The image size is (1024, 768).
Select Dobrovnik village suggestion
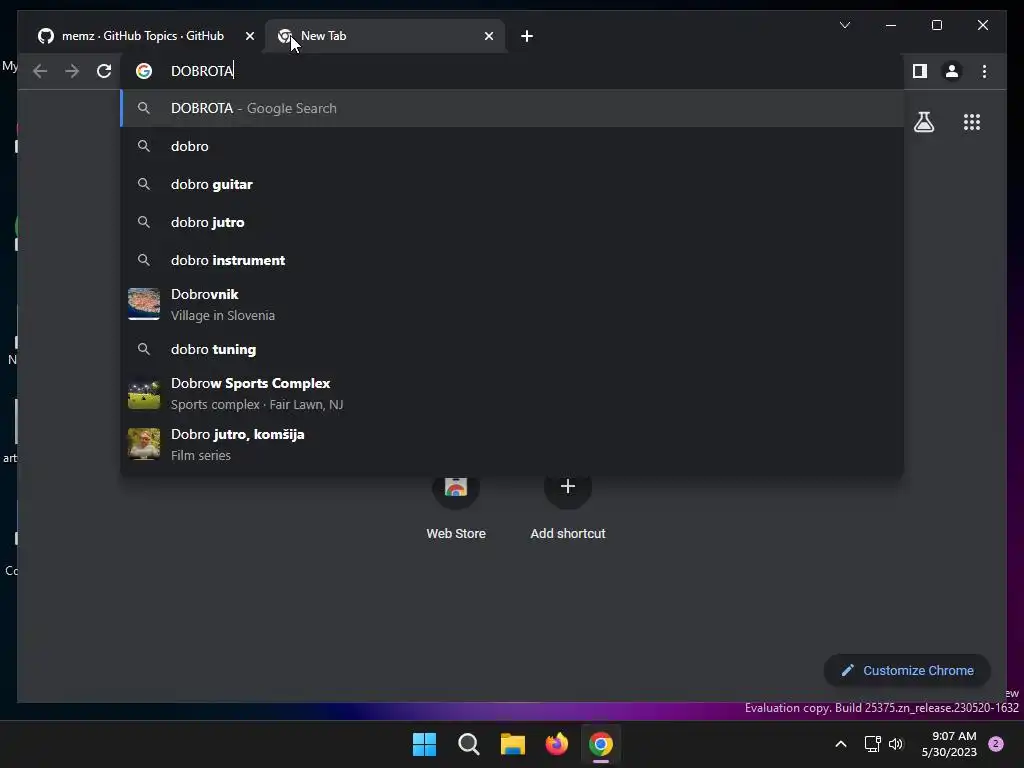pos(512,304)
